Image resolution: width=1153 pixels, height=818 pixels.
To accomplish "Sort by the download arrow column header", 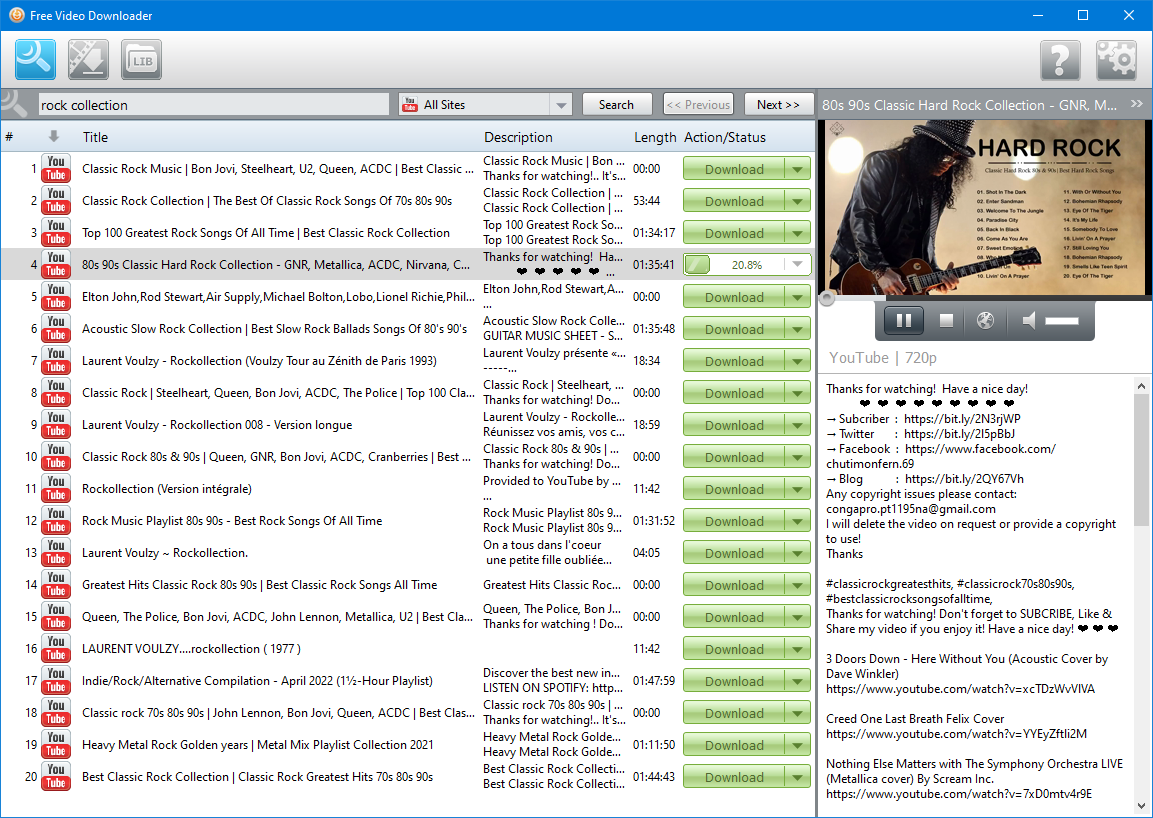I will 54,137.
